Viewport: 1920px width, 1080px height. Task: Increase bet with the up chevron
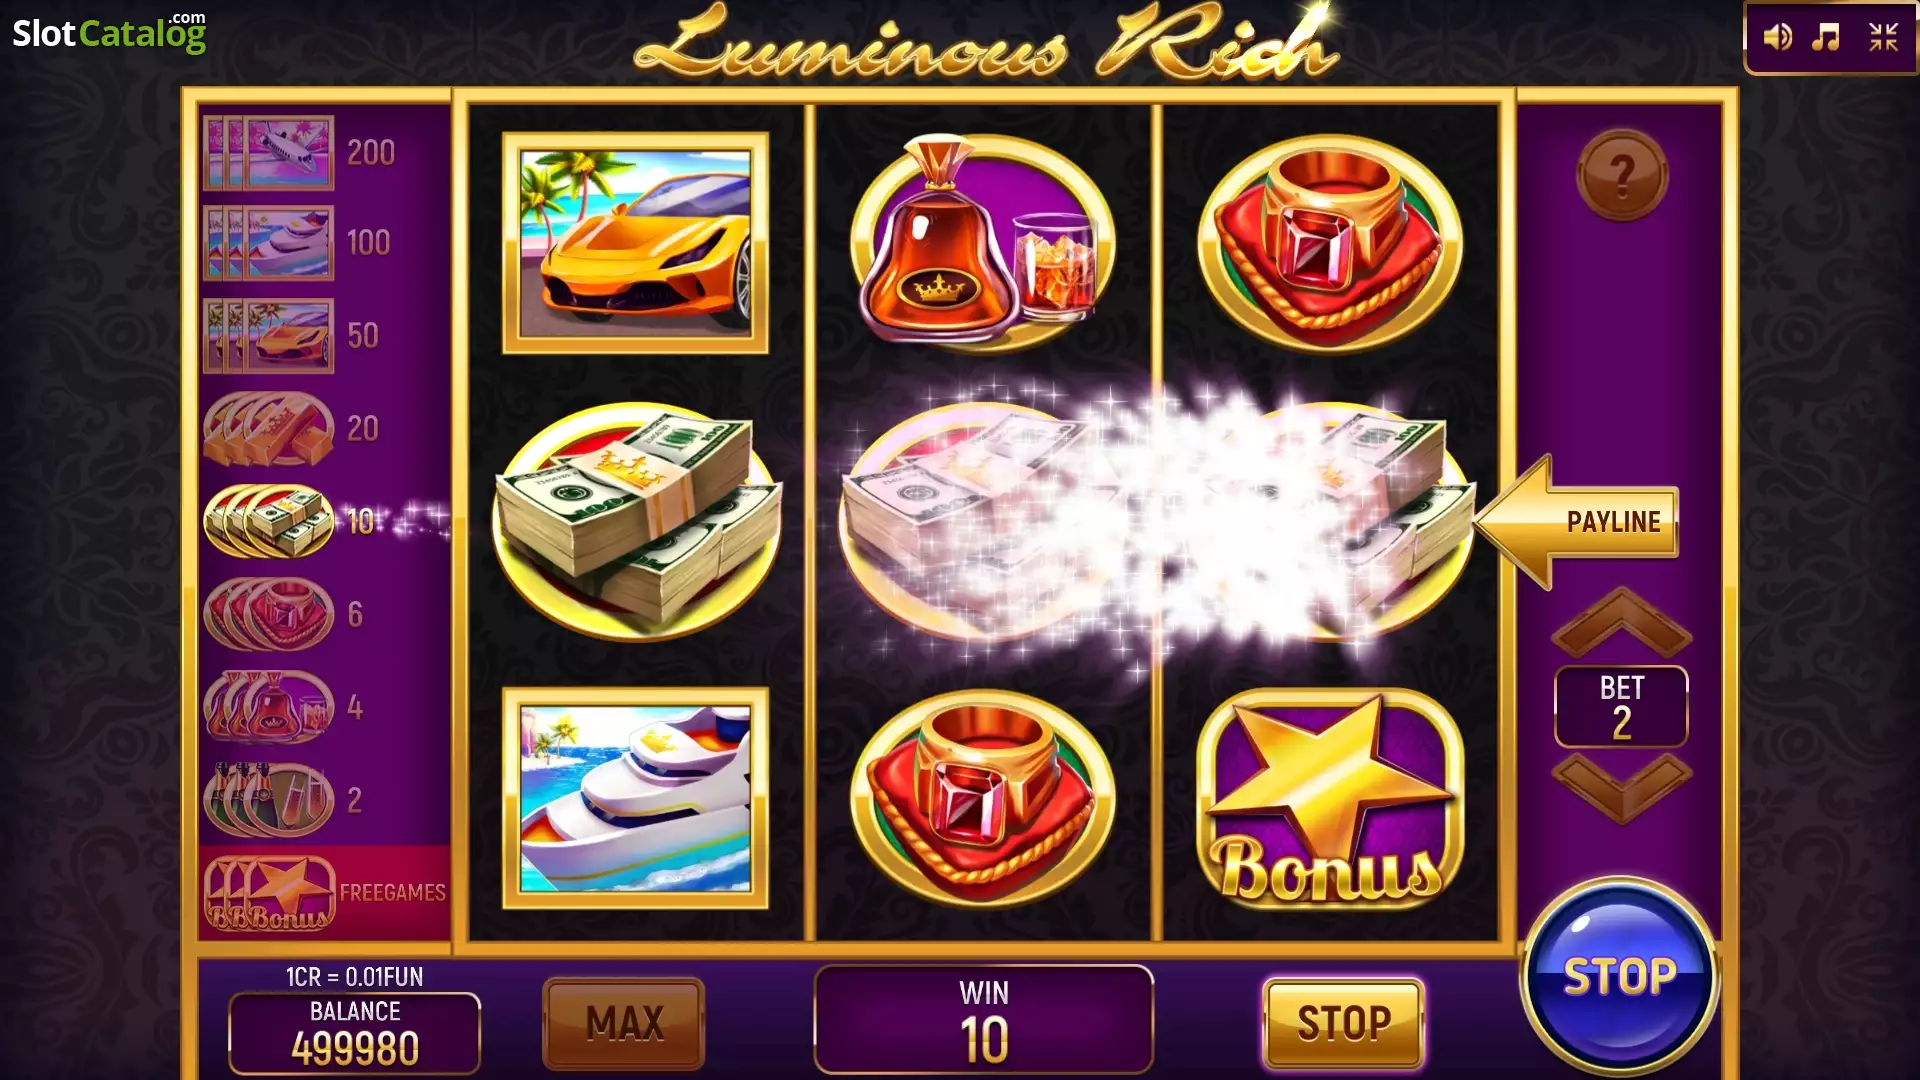point(1621,621)
